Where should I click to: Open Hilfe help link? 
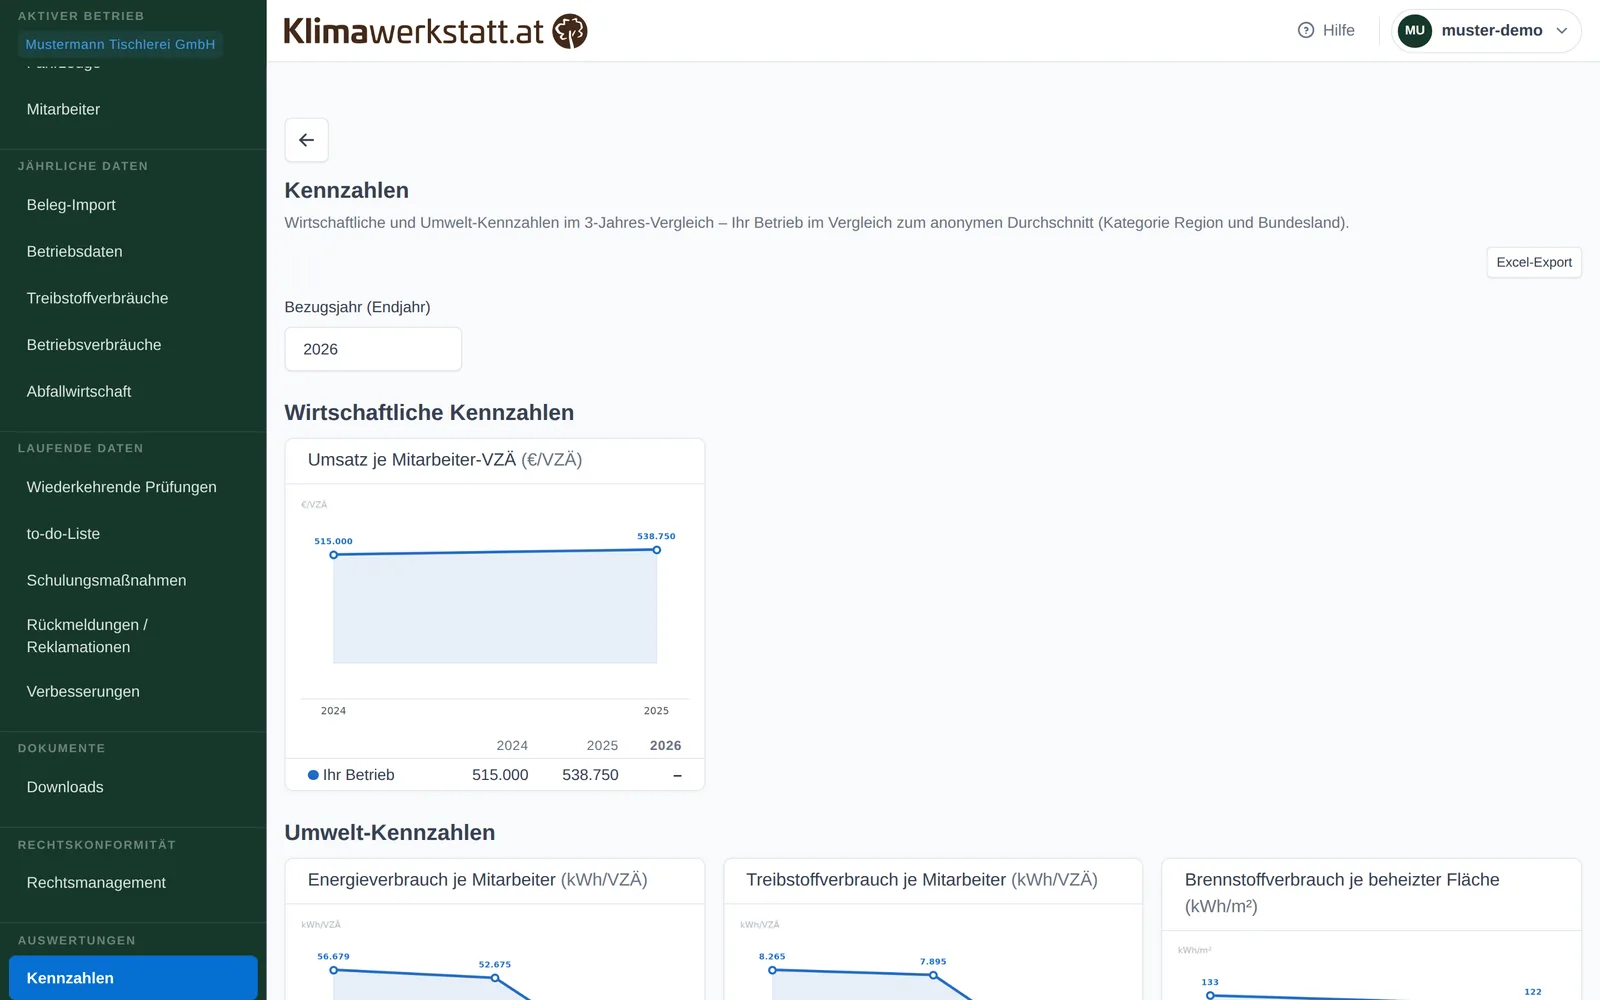click(1326, 30)
